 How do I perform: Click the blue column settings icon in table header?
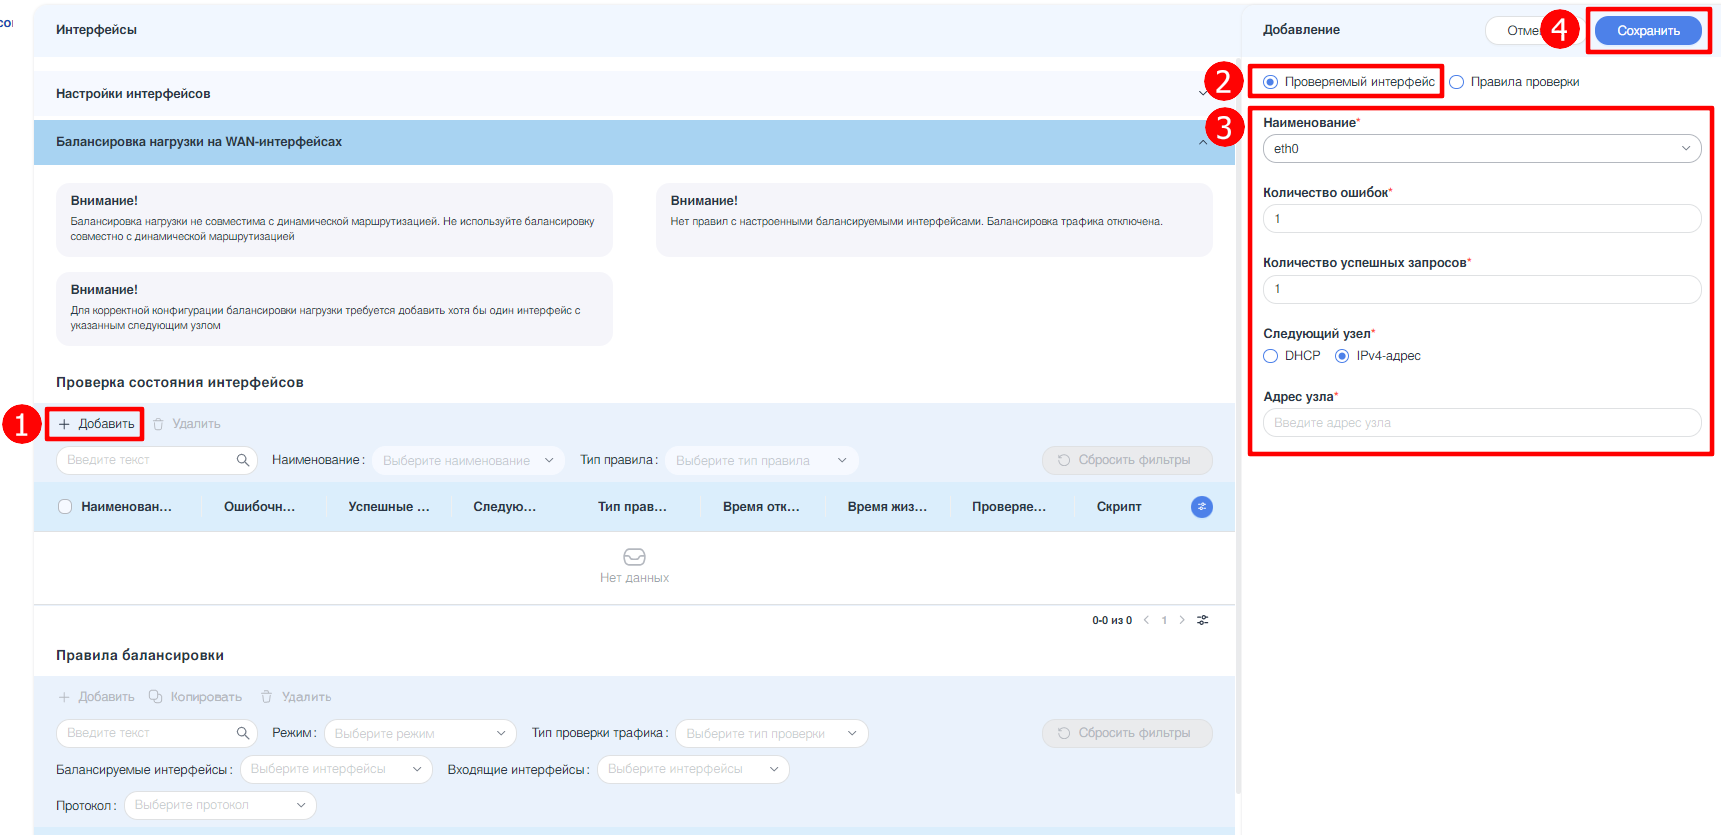pyautogui.click(x=1201, y=507)
